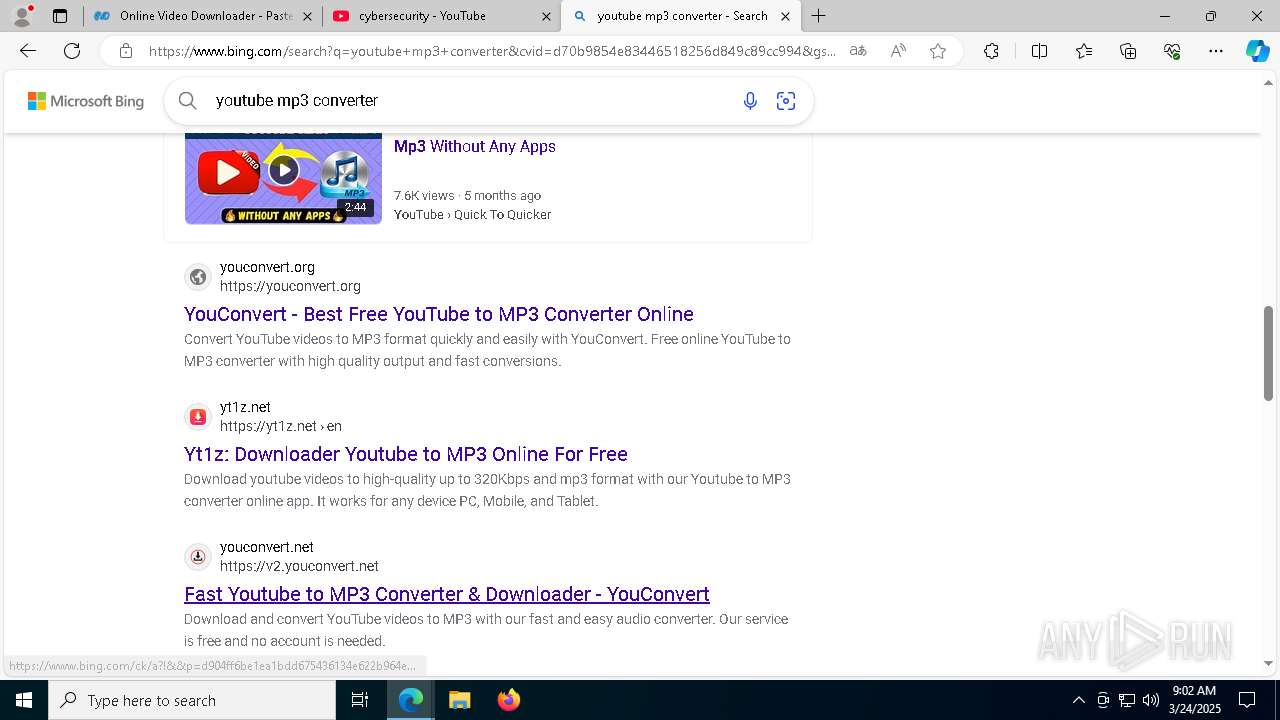This screenshot has width=1280, height=720.
Task: Open Fast Youtube to MP3 Converter link
Action: 447,594
